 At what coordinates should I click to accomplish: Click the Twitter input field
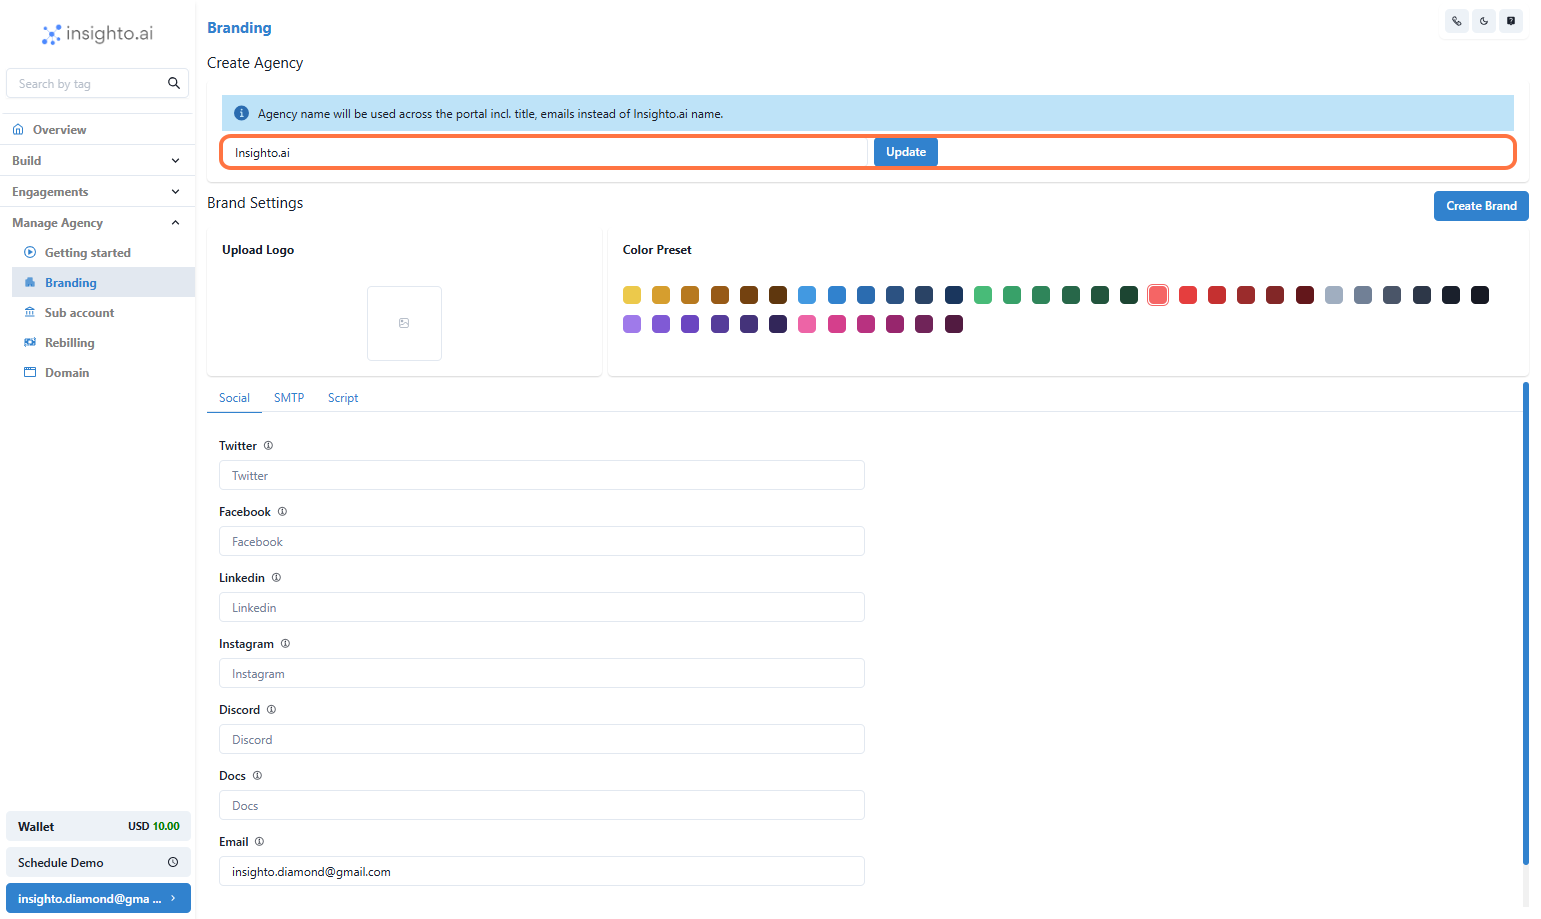pos(542,475)
